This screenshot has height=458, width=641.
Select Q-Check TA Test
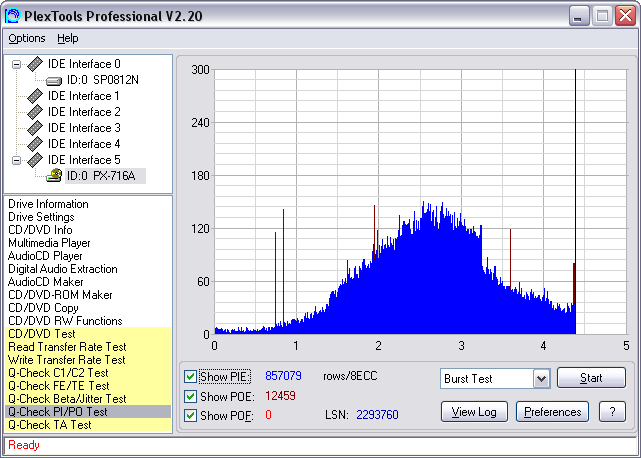pyautogui.click(x=88, y=425)
